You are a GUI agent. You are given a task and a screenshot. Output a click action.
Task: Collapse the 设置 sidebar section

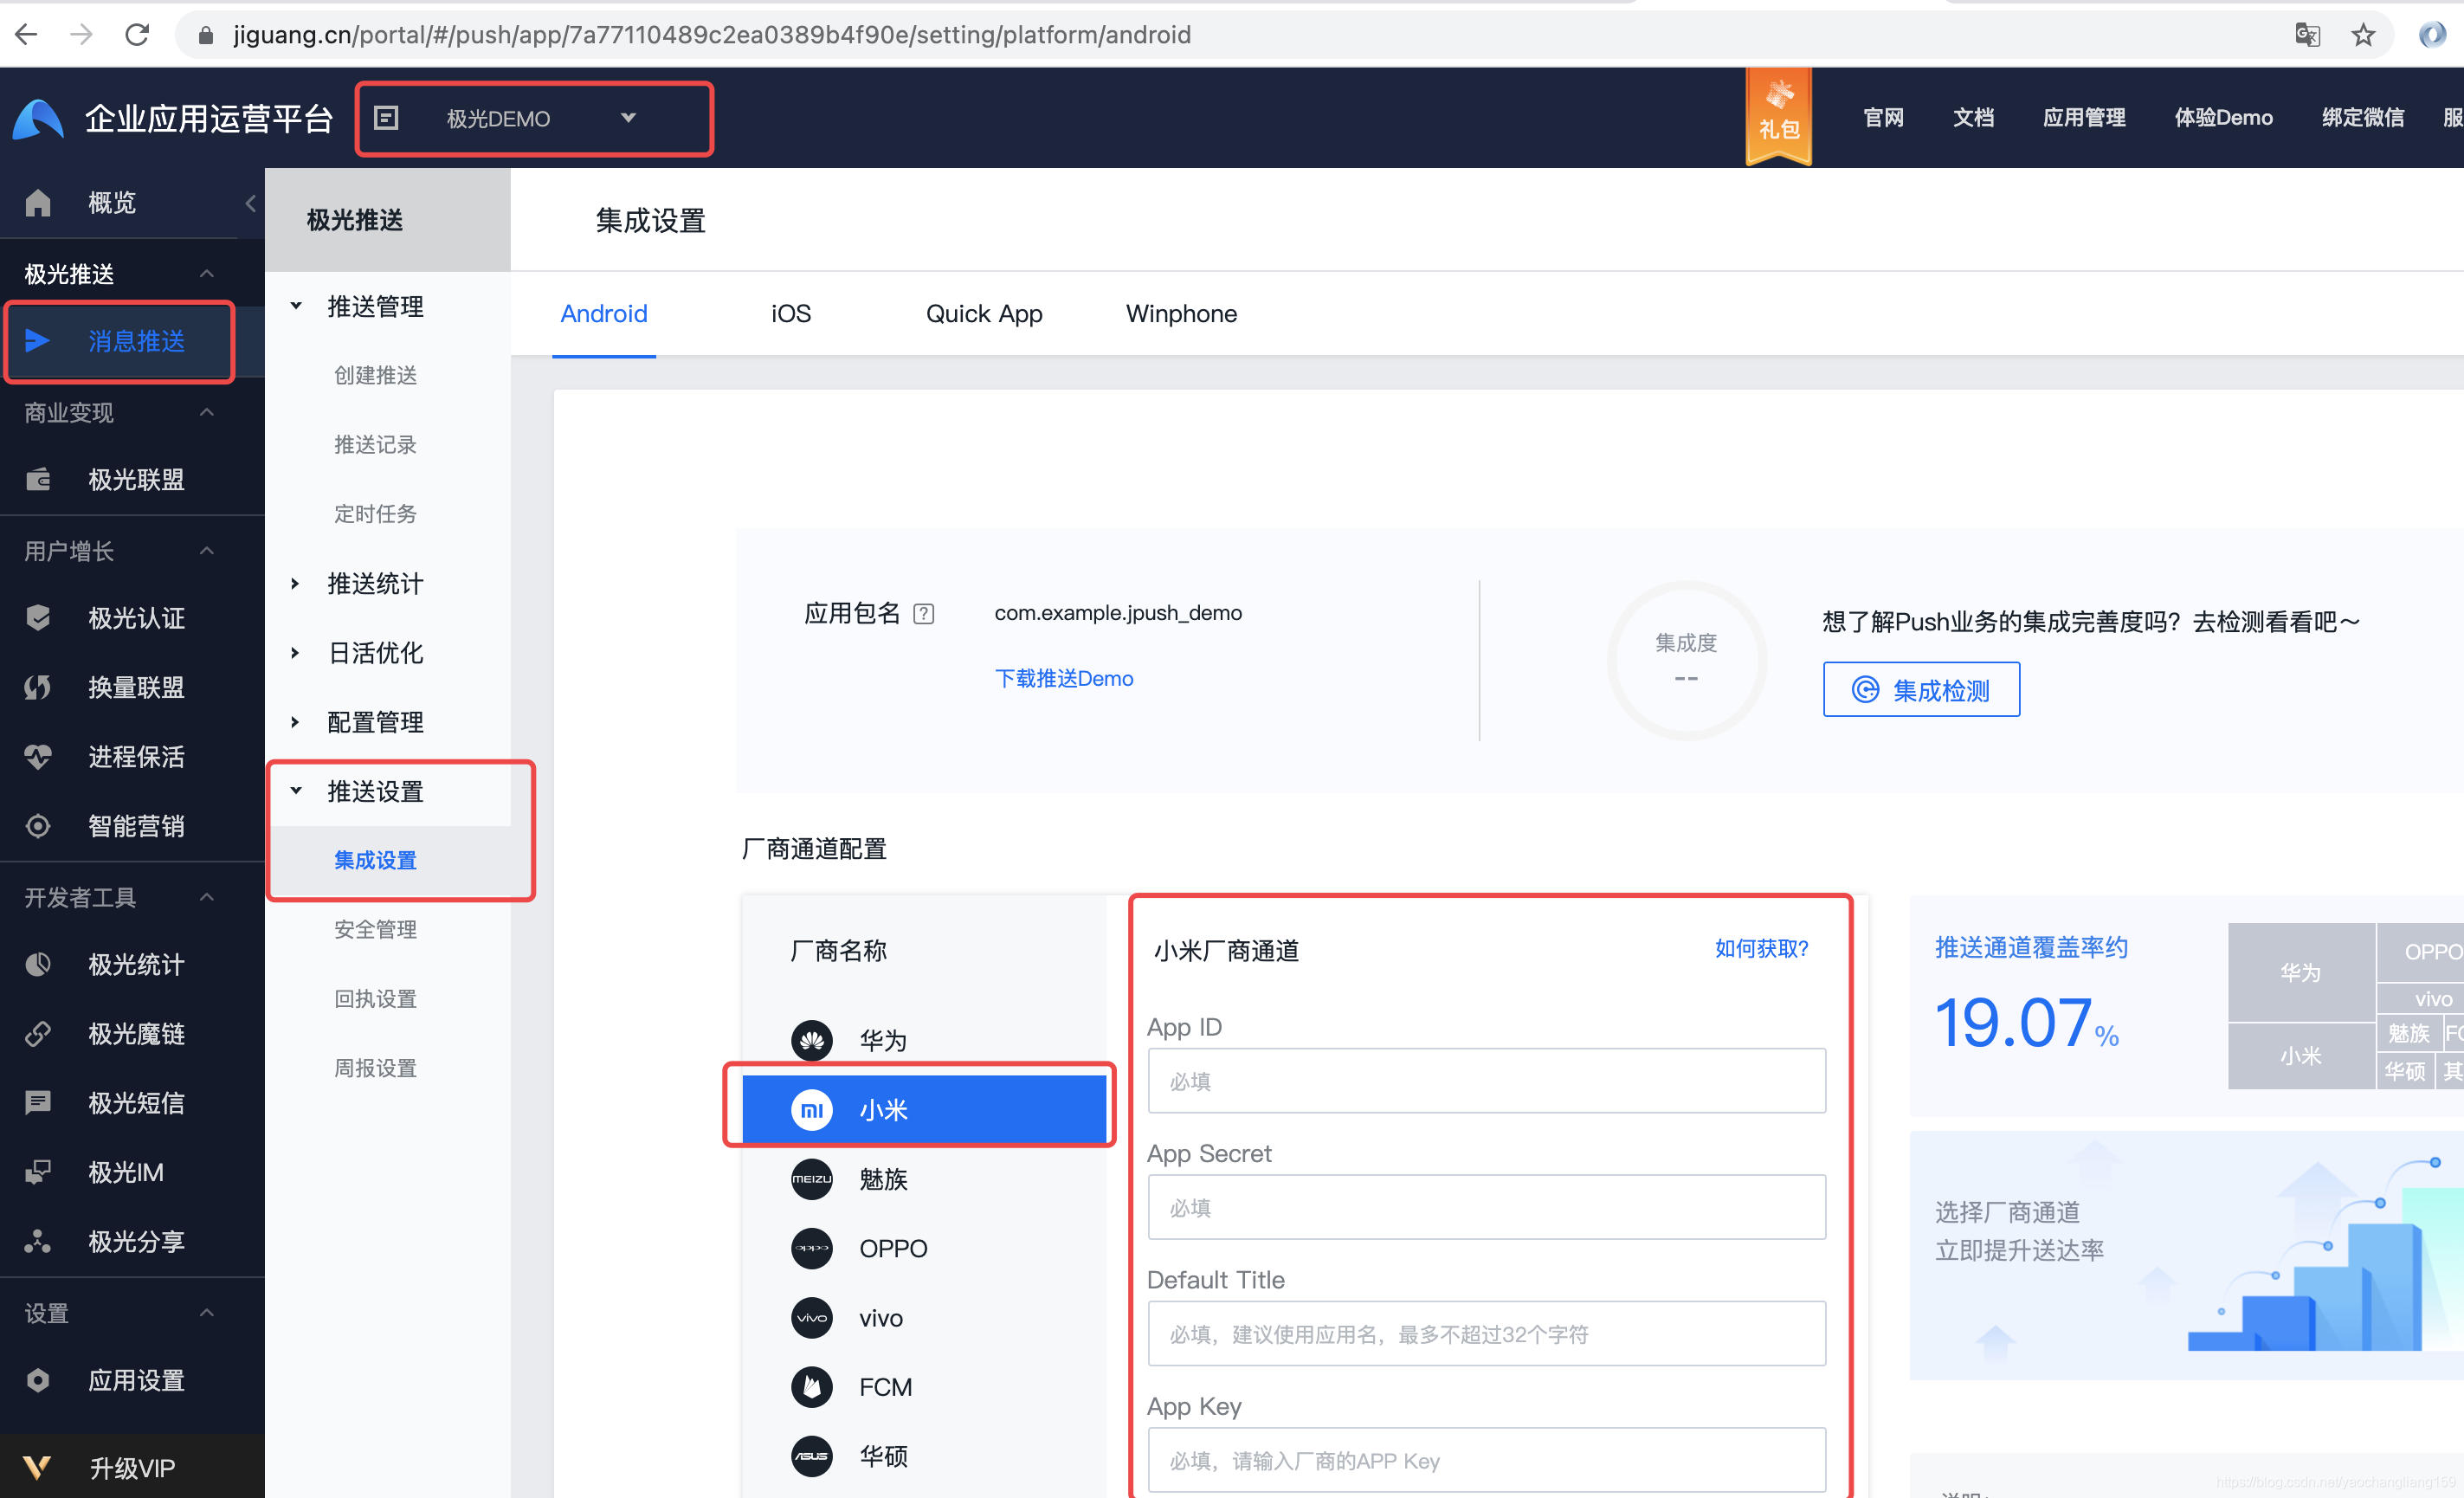coord(207,1312)
